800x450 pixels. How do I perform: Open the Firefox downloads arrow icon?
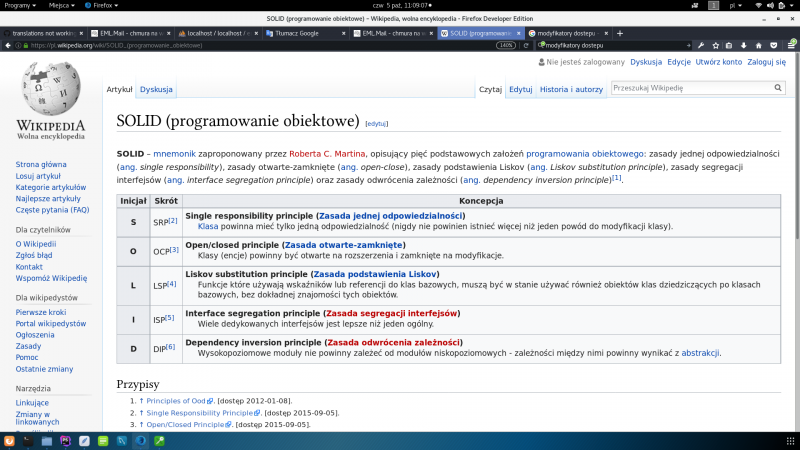click(x=742, y=45)
